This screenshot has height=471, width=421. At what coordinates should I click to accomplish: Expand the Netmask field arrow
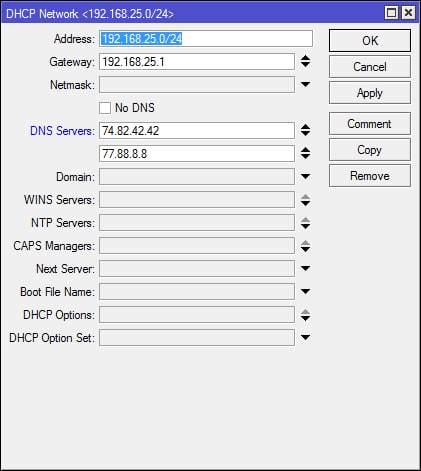[305, 85]
